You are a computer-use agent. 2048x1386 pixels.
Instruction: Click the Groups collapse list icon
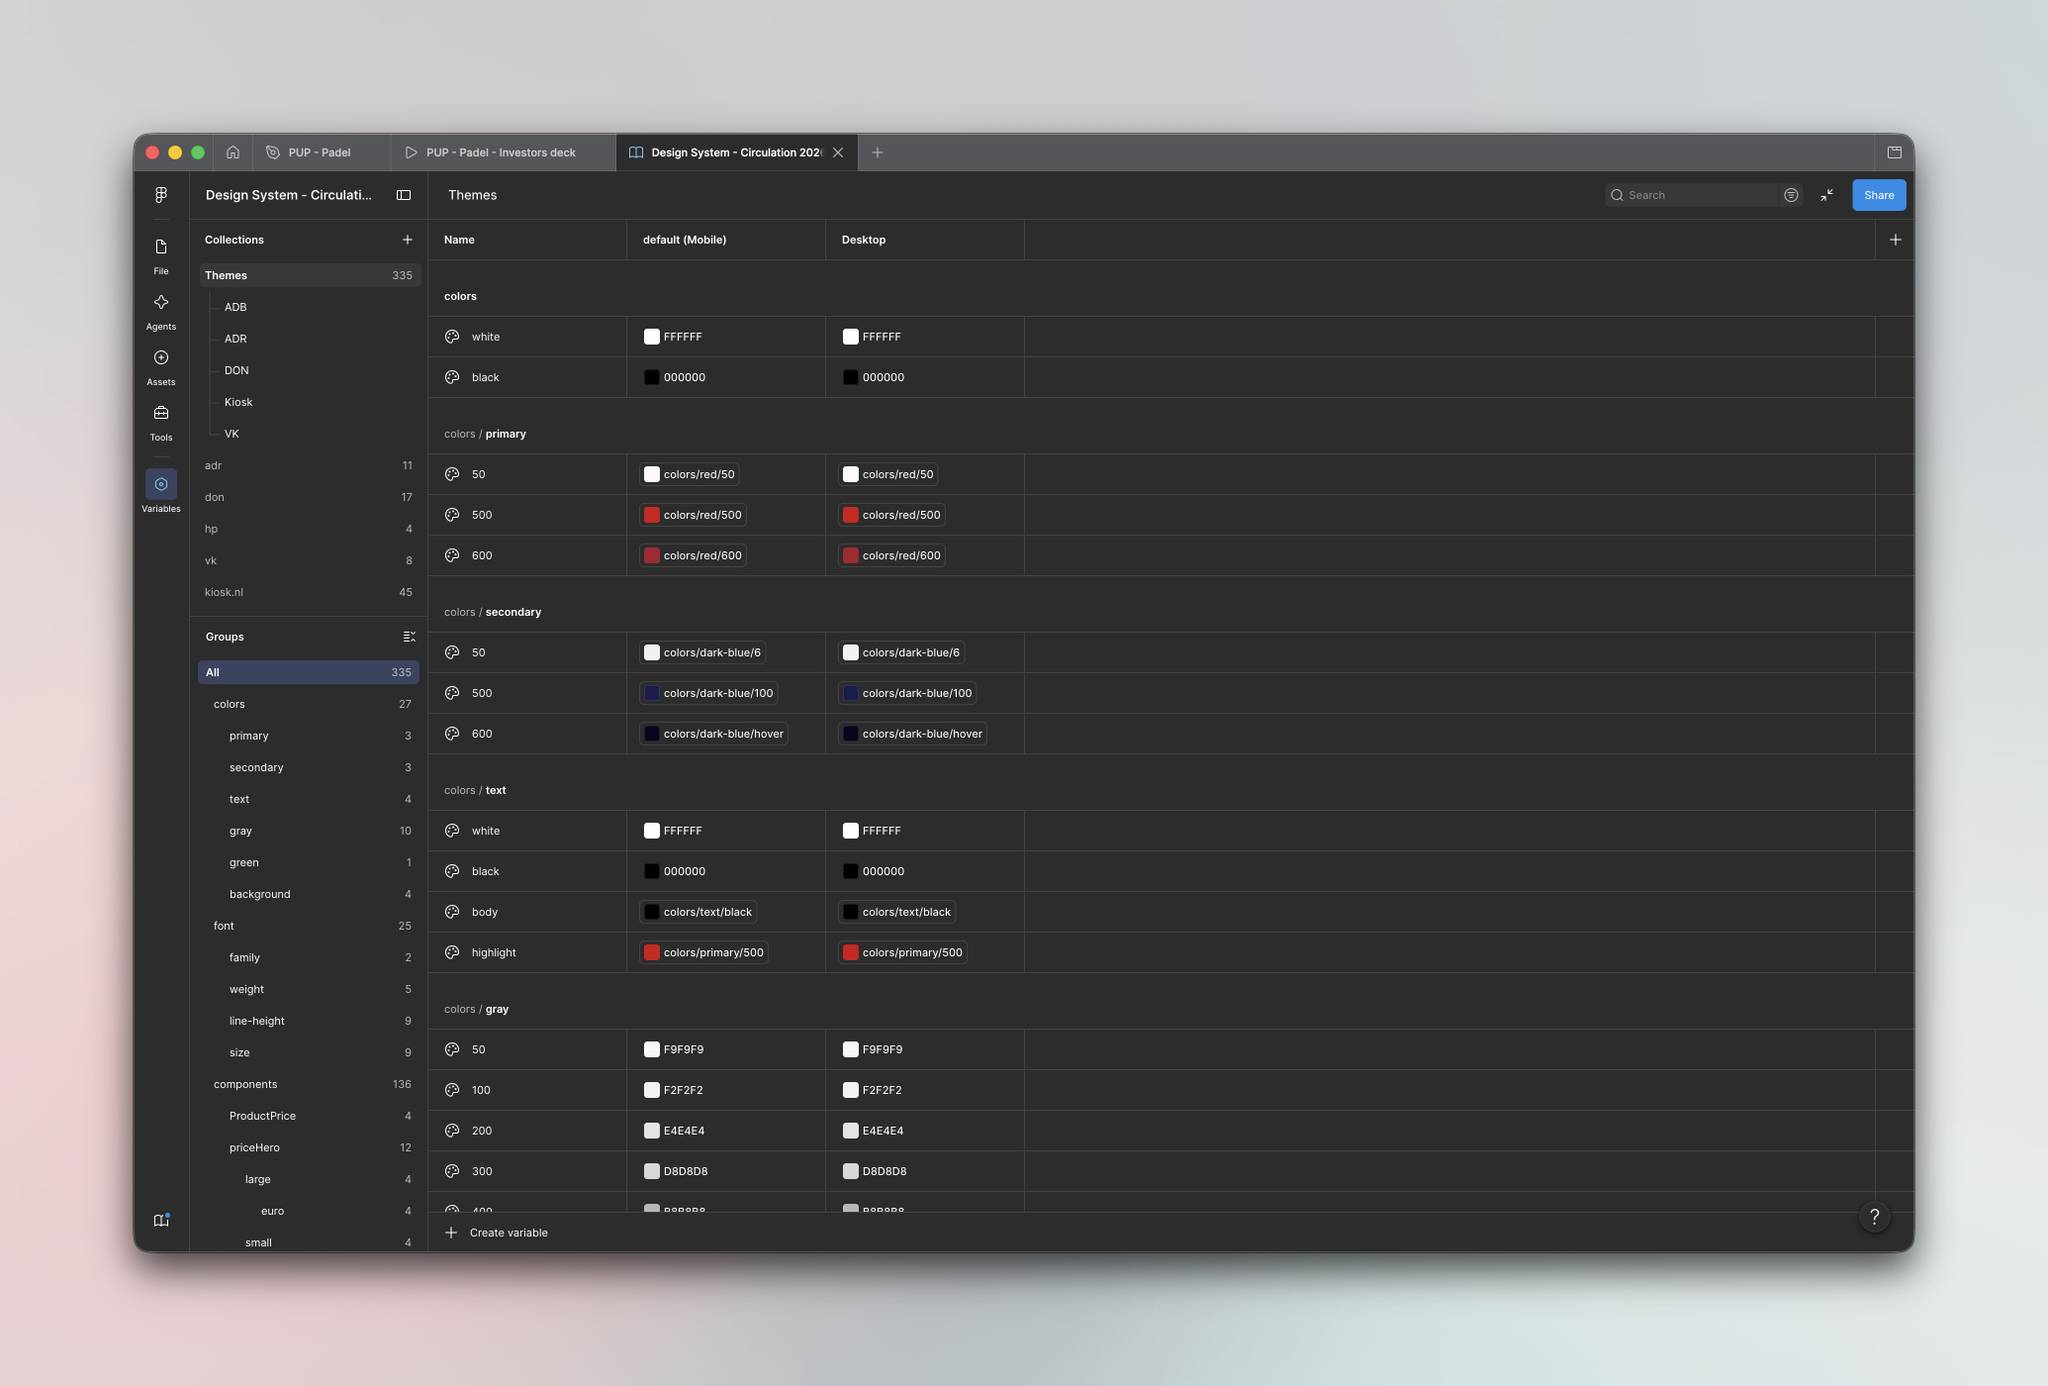[409, 637]
